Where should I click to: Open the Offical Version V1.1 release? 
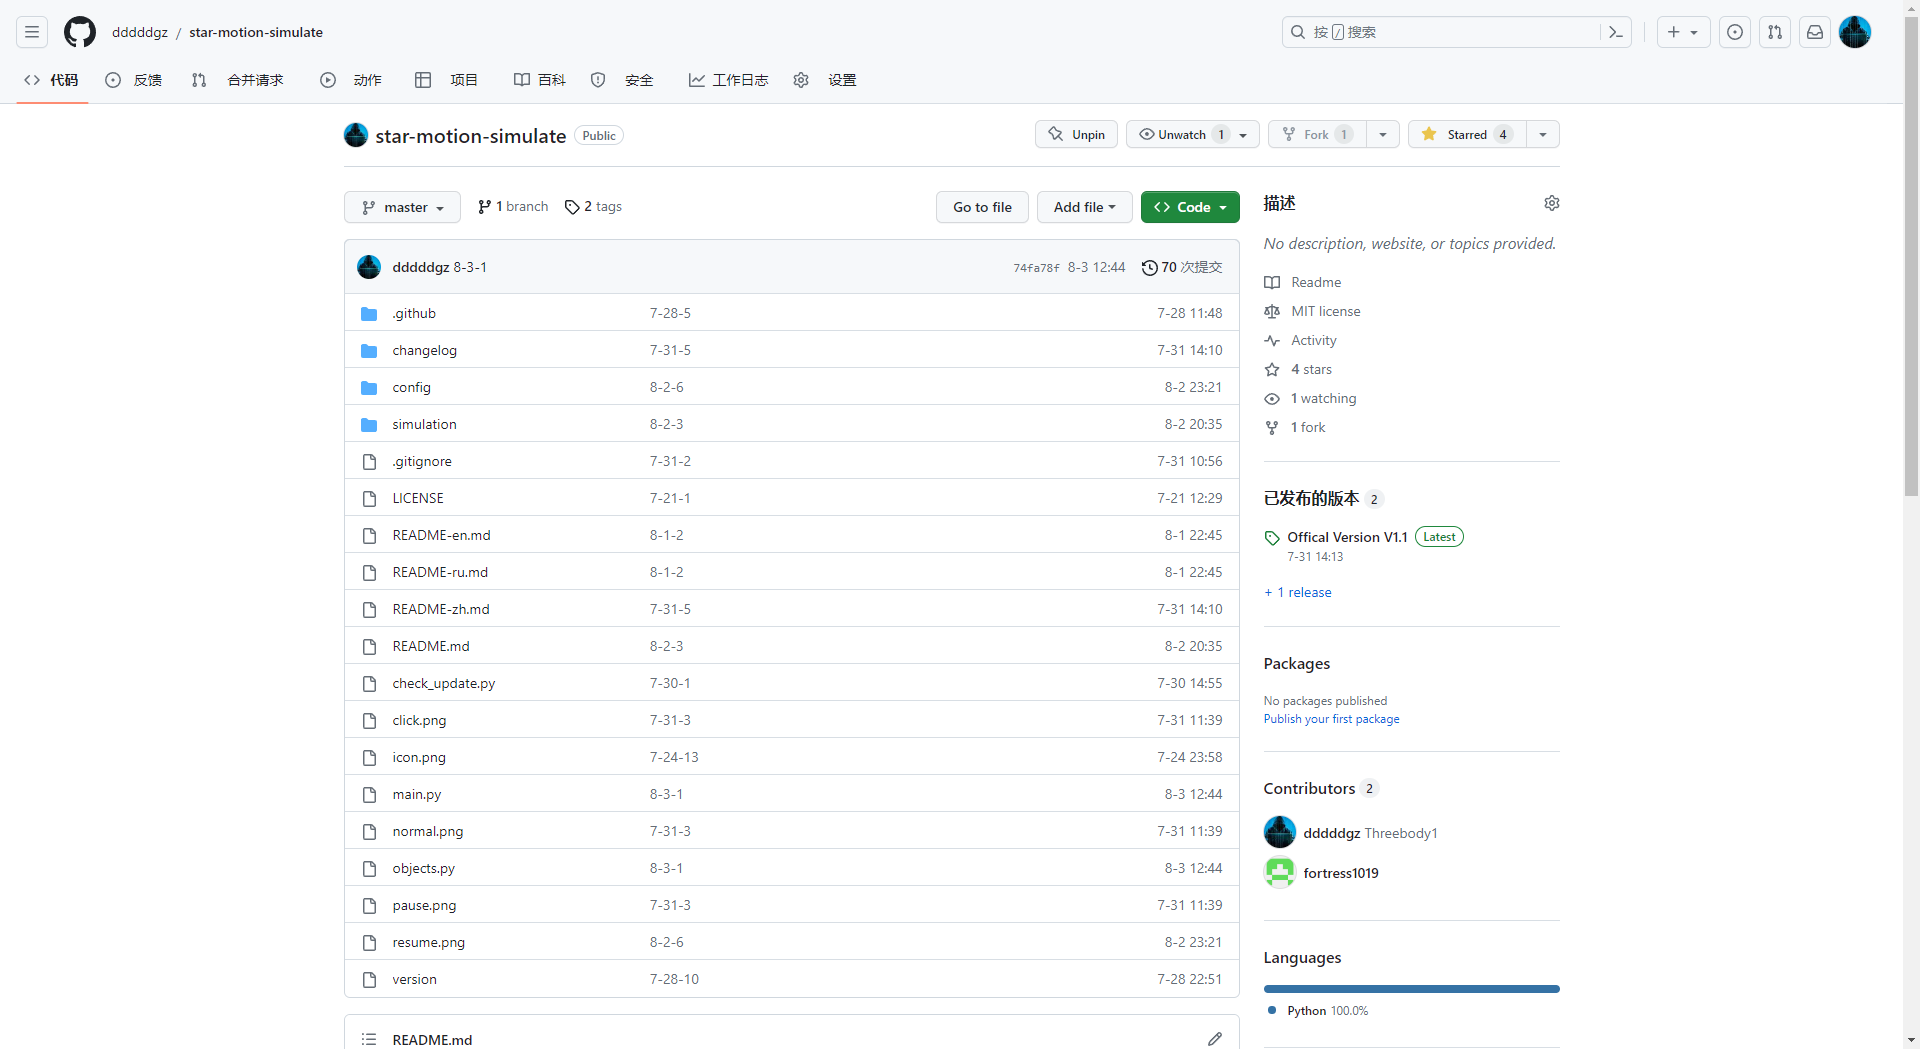click(1347, 537)
